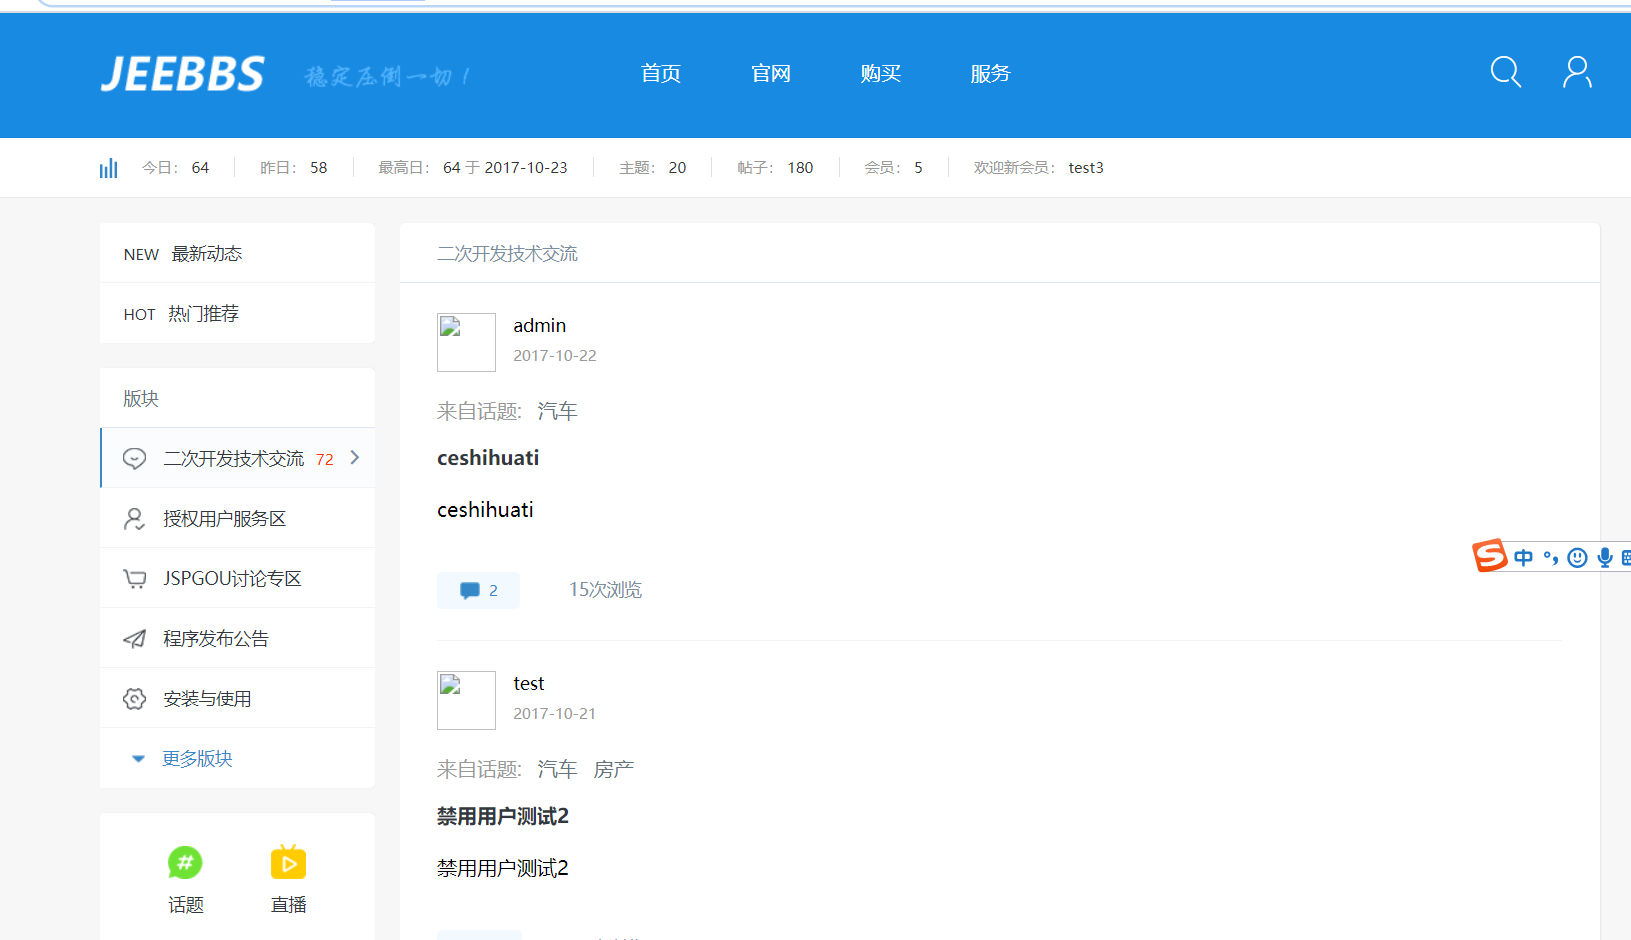Open the Sogou emoji smiley icon

pyautogui.click(x=1578, y=557)
